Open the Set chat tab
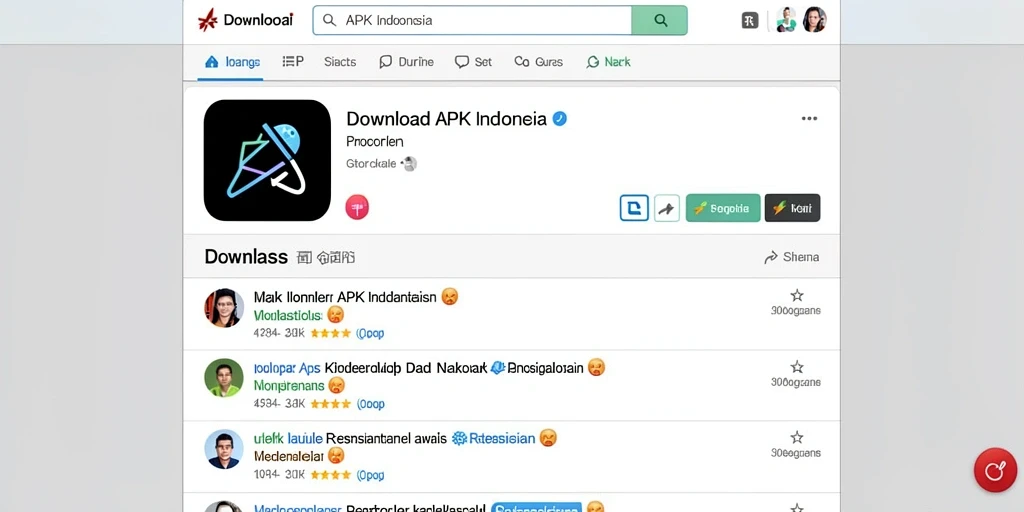Screen dimensions: 1024x512 pos(473,62)
